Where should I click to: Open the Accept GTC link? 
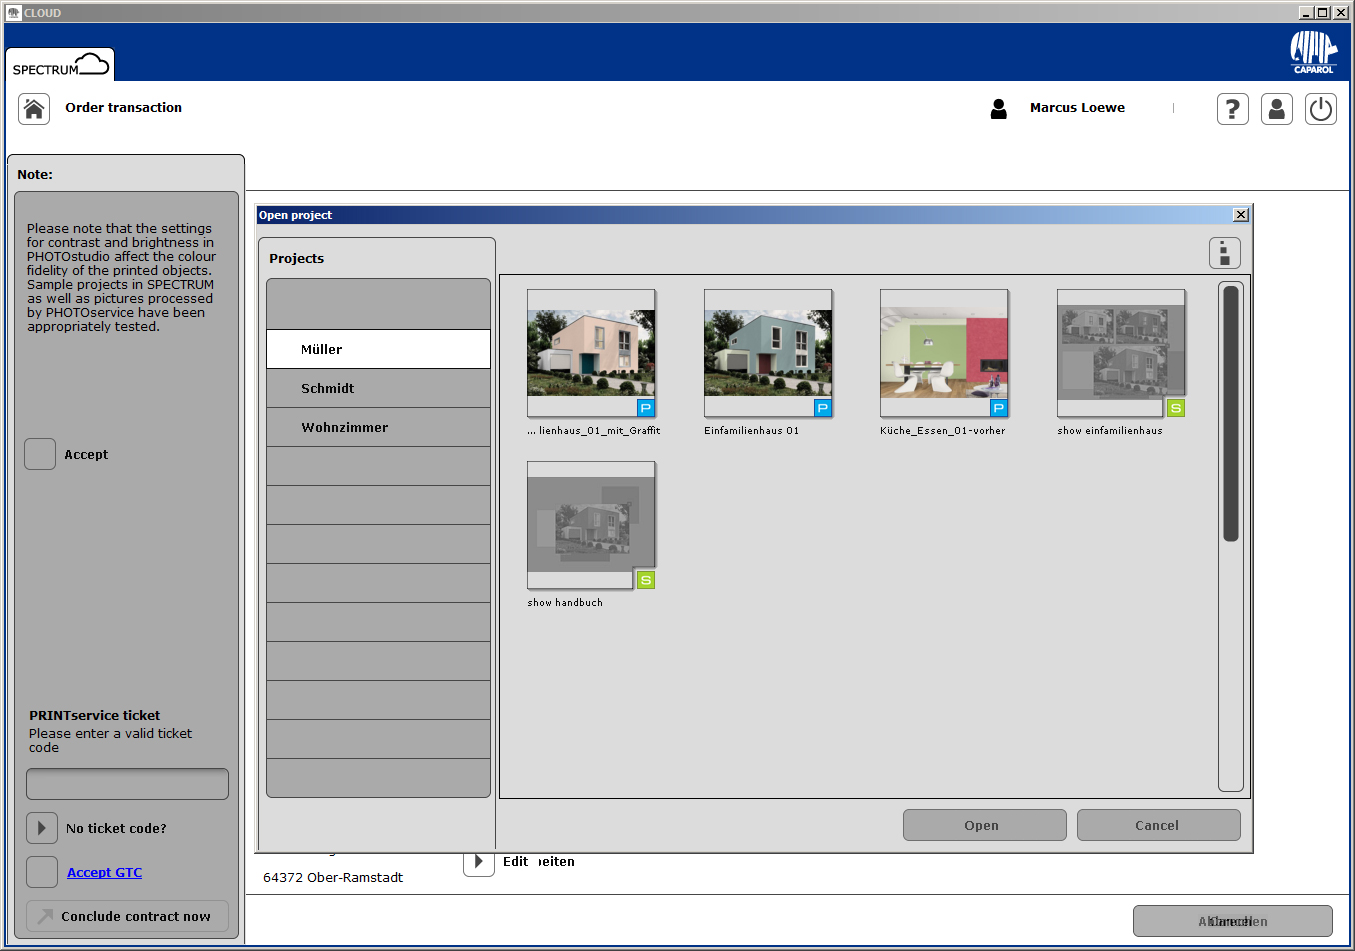coord(104,872)
